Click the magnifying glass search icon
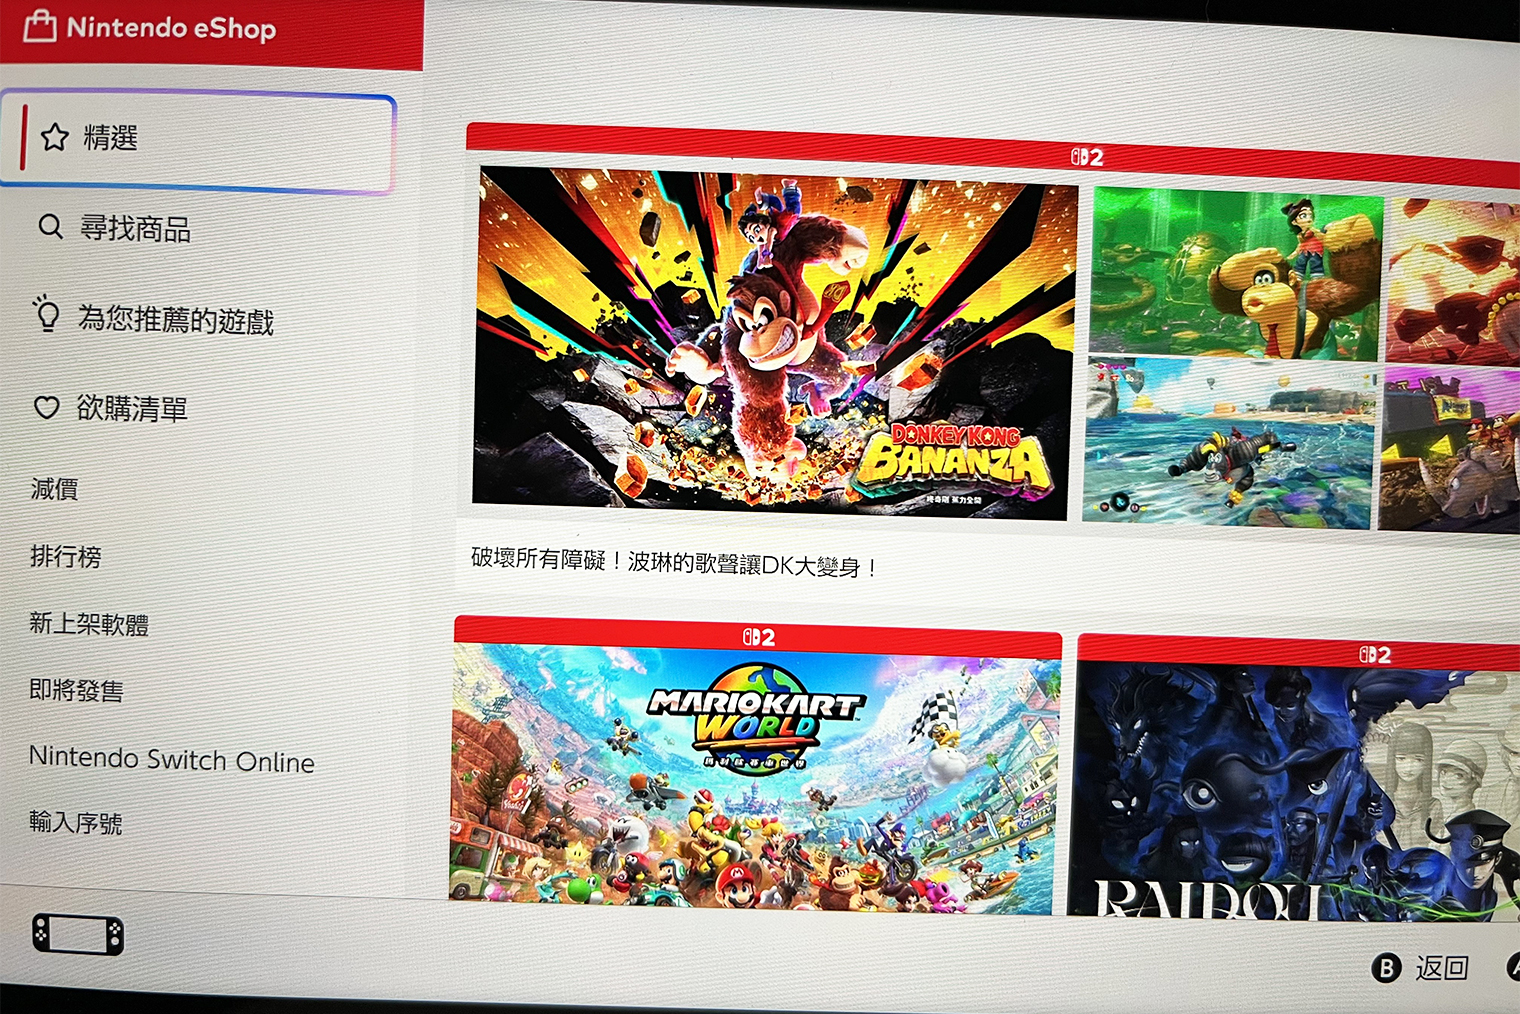Viewport: 1520px width, 1014px height. tap(50, 227)
